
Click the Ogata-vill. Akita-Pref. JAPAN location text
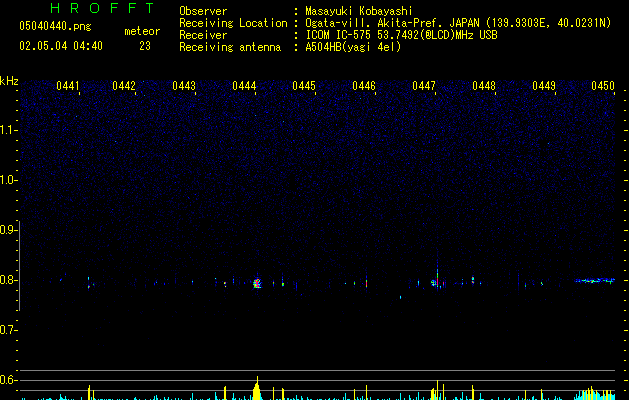[x=458, y=23]
